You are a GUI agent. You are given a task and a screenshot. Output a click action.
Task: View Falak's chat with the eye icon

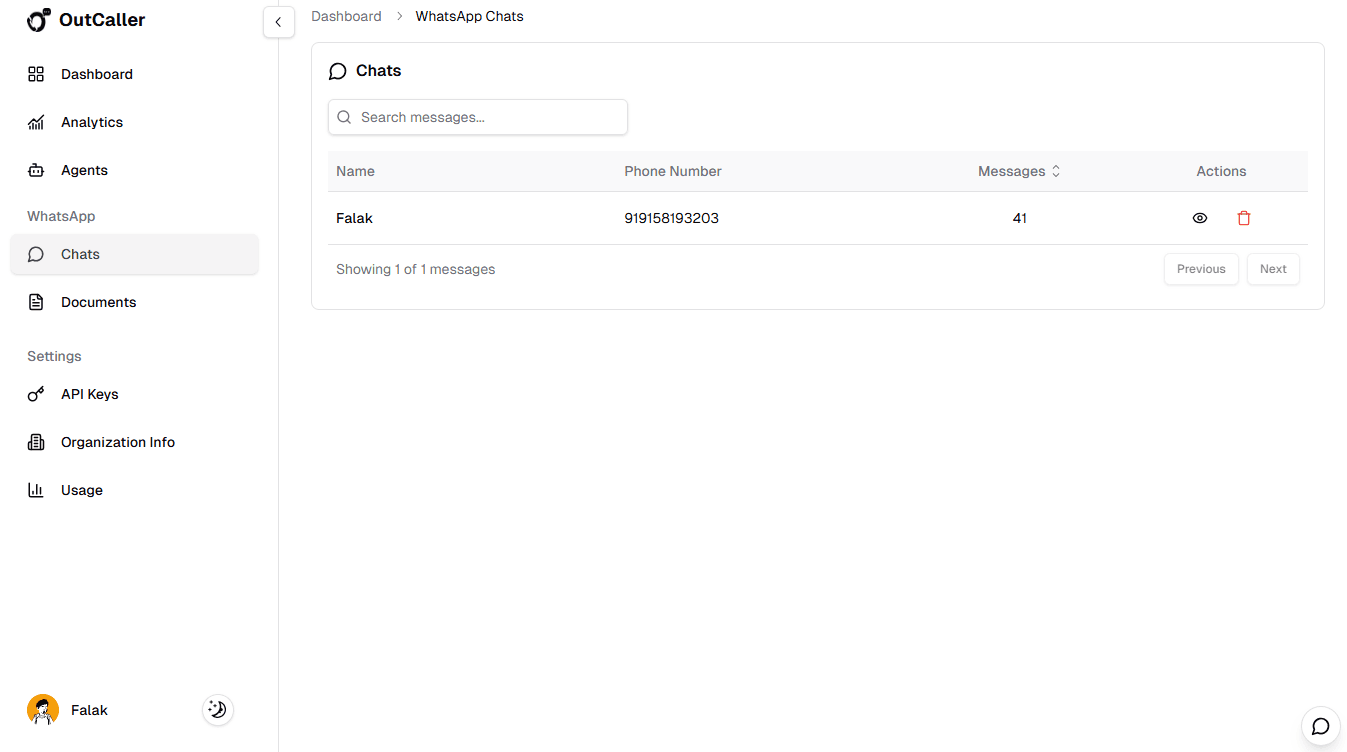pyautogui.click(x=1200, y=217)
